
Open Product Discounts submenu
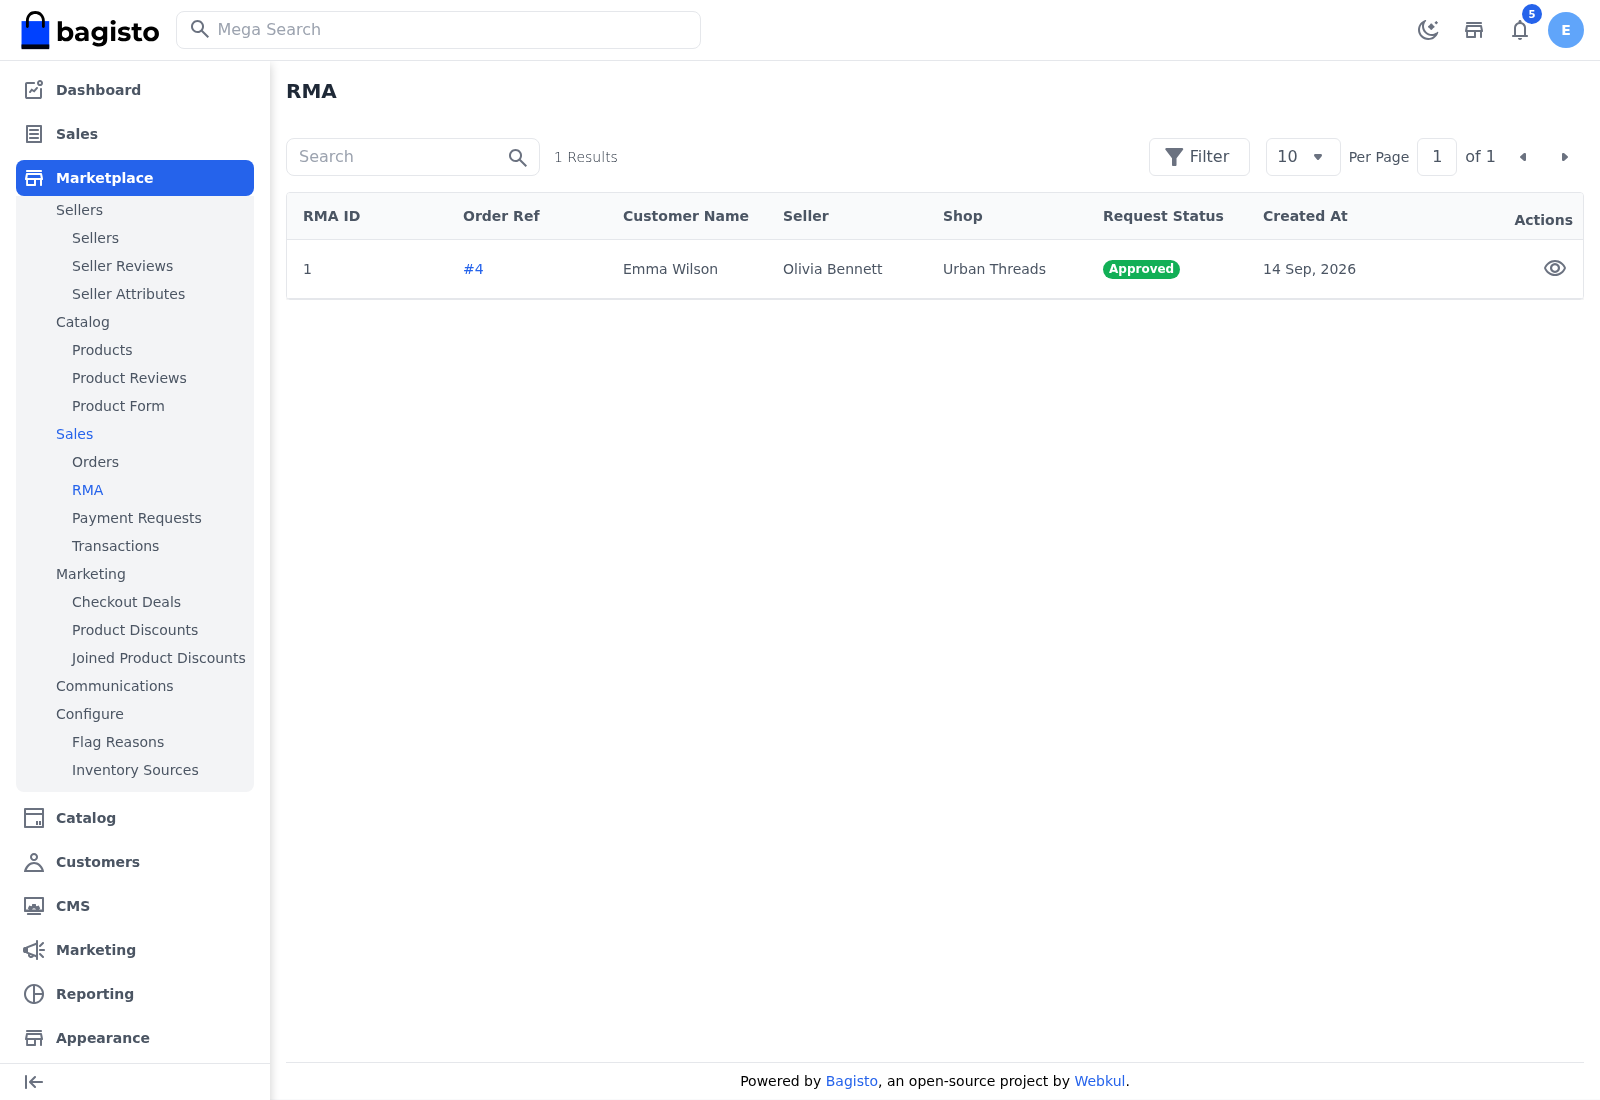coord(135,630)
